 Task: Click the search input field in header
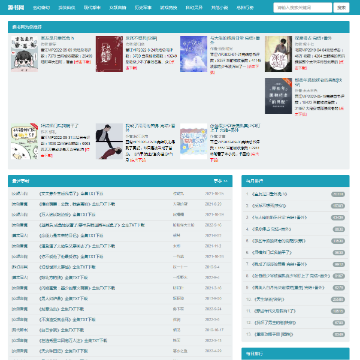click(303, 7)
